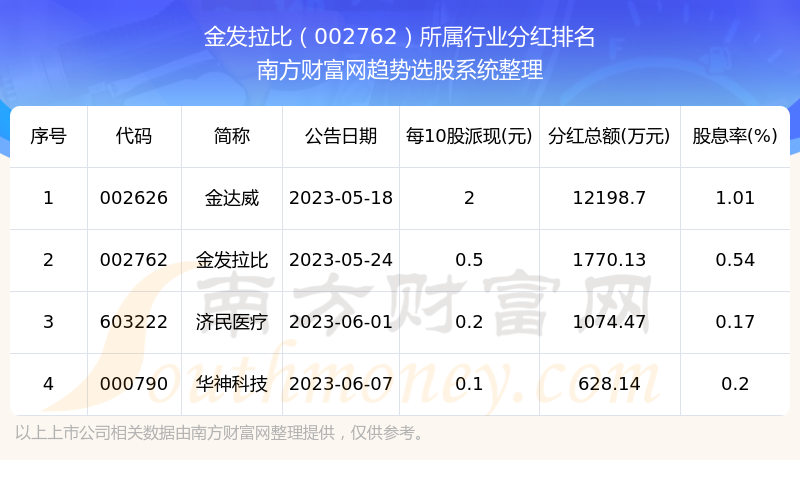The image size is (800, 482).
Task: Click the per-10-share payout 0.2 for 济民医疗
Action: coord(469,322)
